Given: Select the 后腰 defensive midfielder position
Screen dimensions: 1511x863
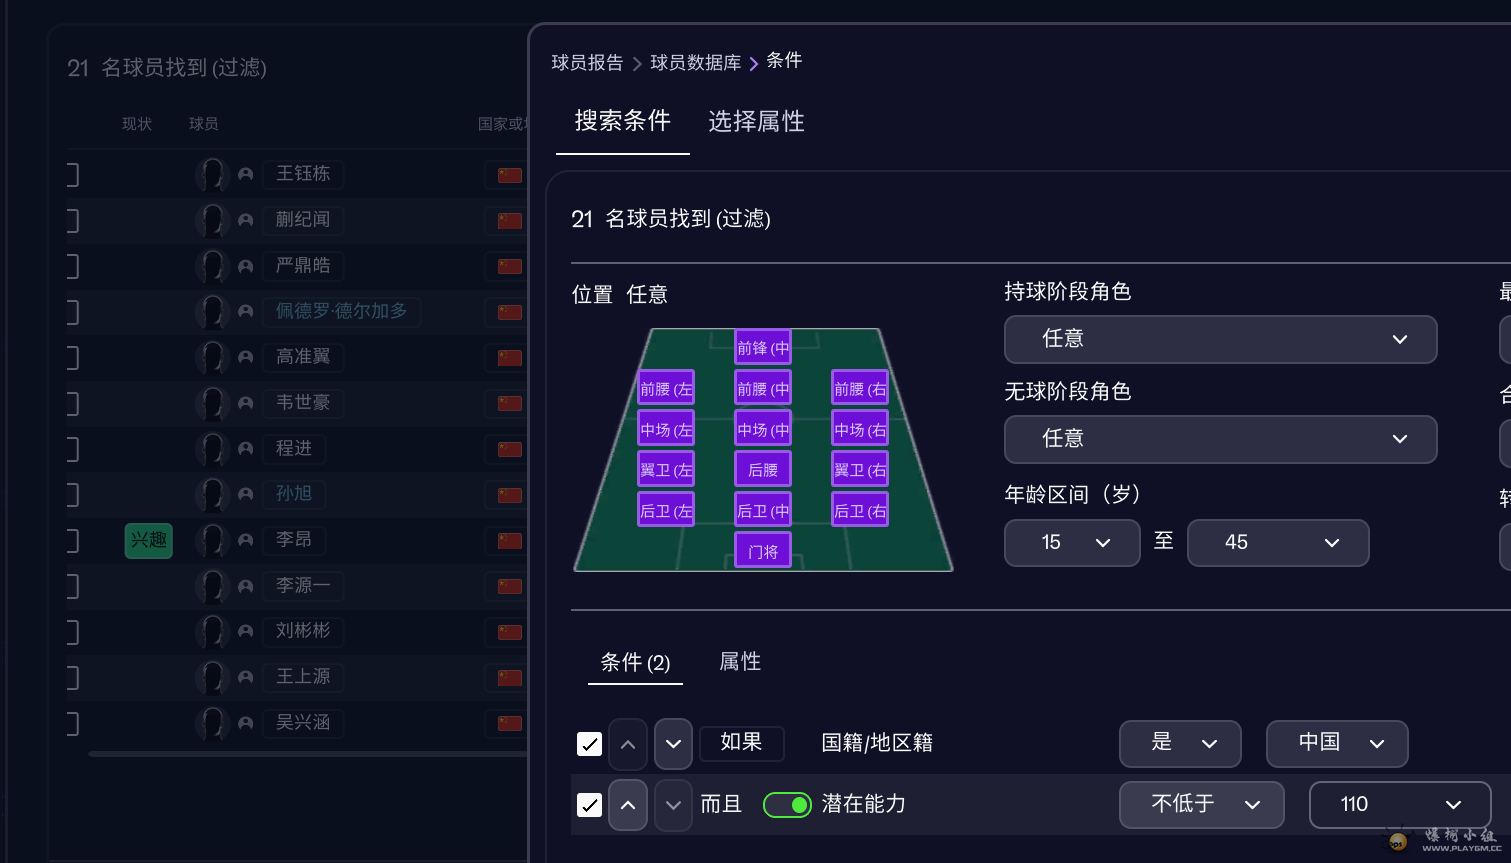Looking at the screenshot, I should point(763,470).
